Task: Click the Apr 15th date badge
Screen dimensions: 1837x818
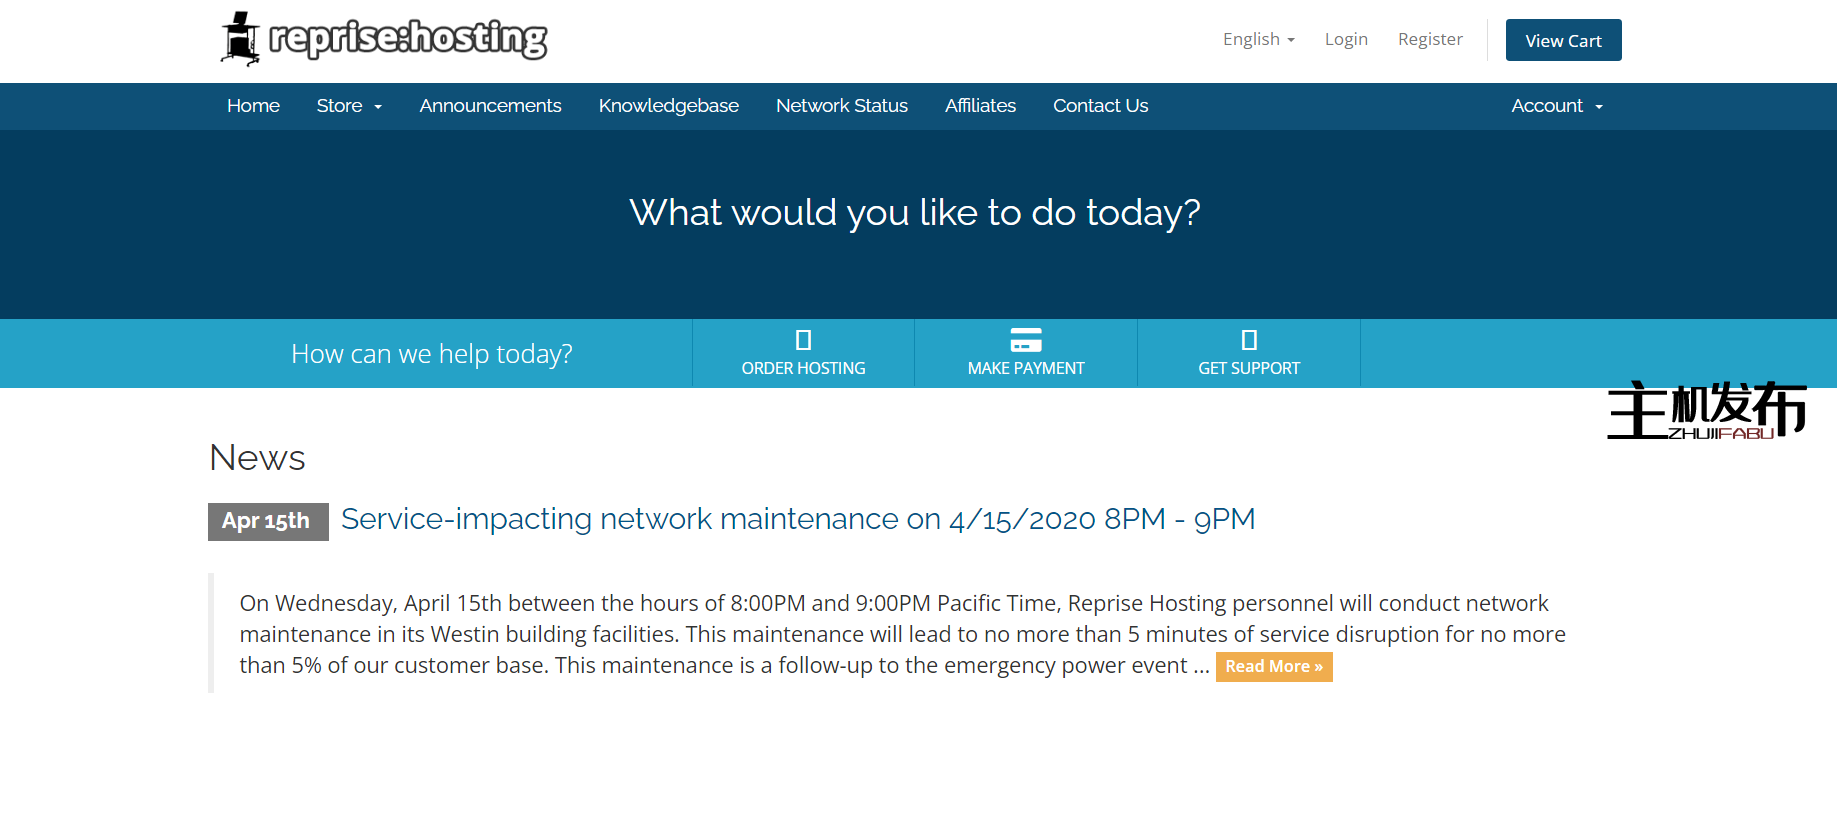Action: click(267, 521)
